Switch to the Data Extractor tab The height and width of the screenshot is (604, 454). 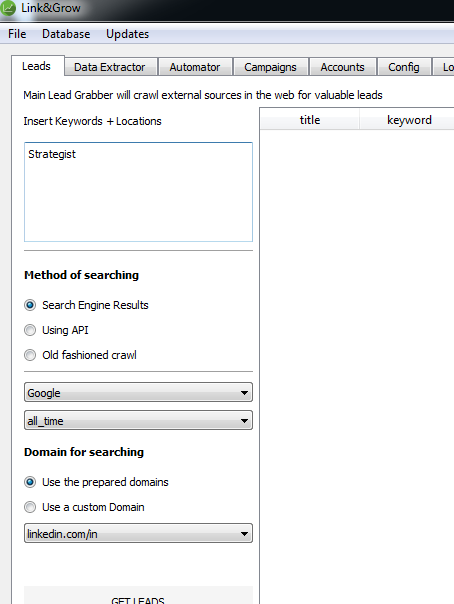[111, 67]
